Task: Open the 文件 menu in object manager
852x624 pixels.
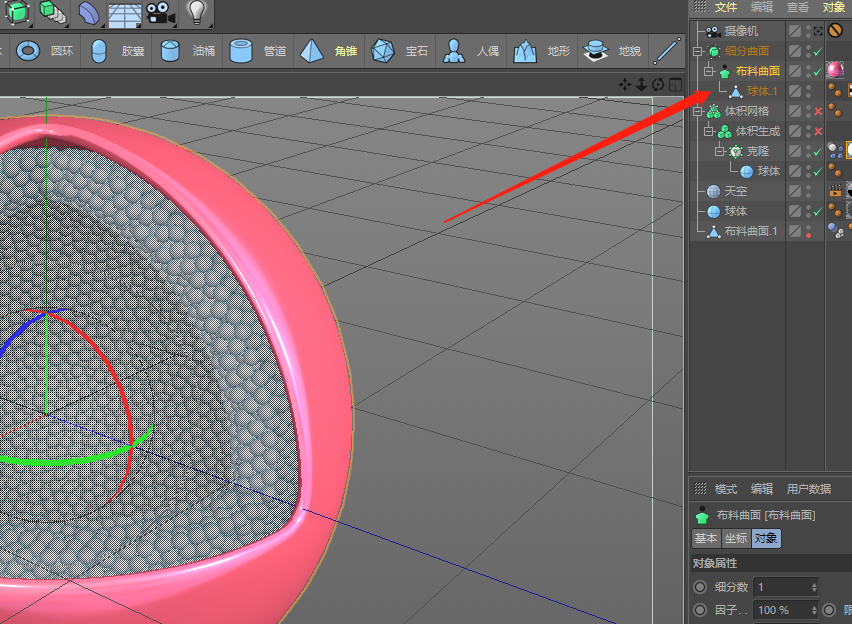Action: tap(725, 7)
